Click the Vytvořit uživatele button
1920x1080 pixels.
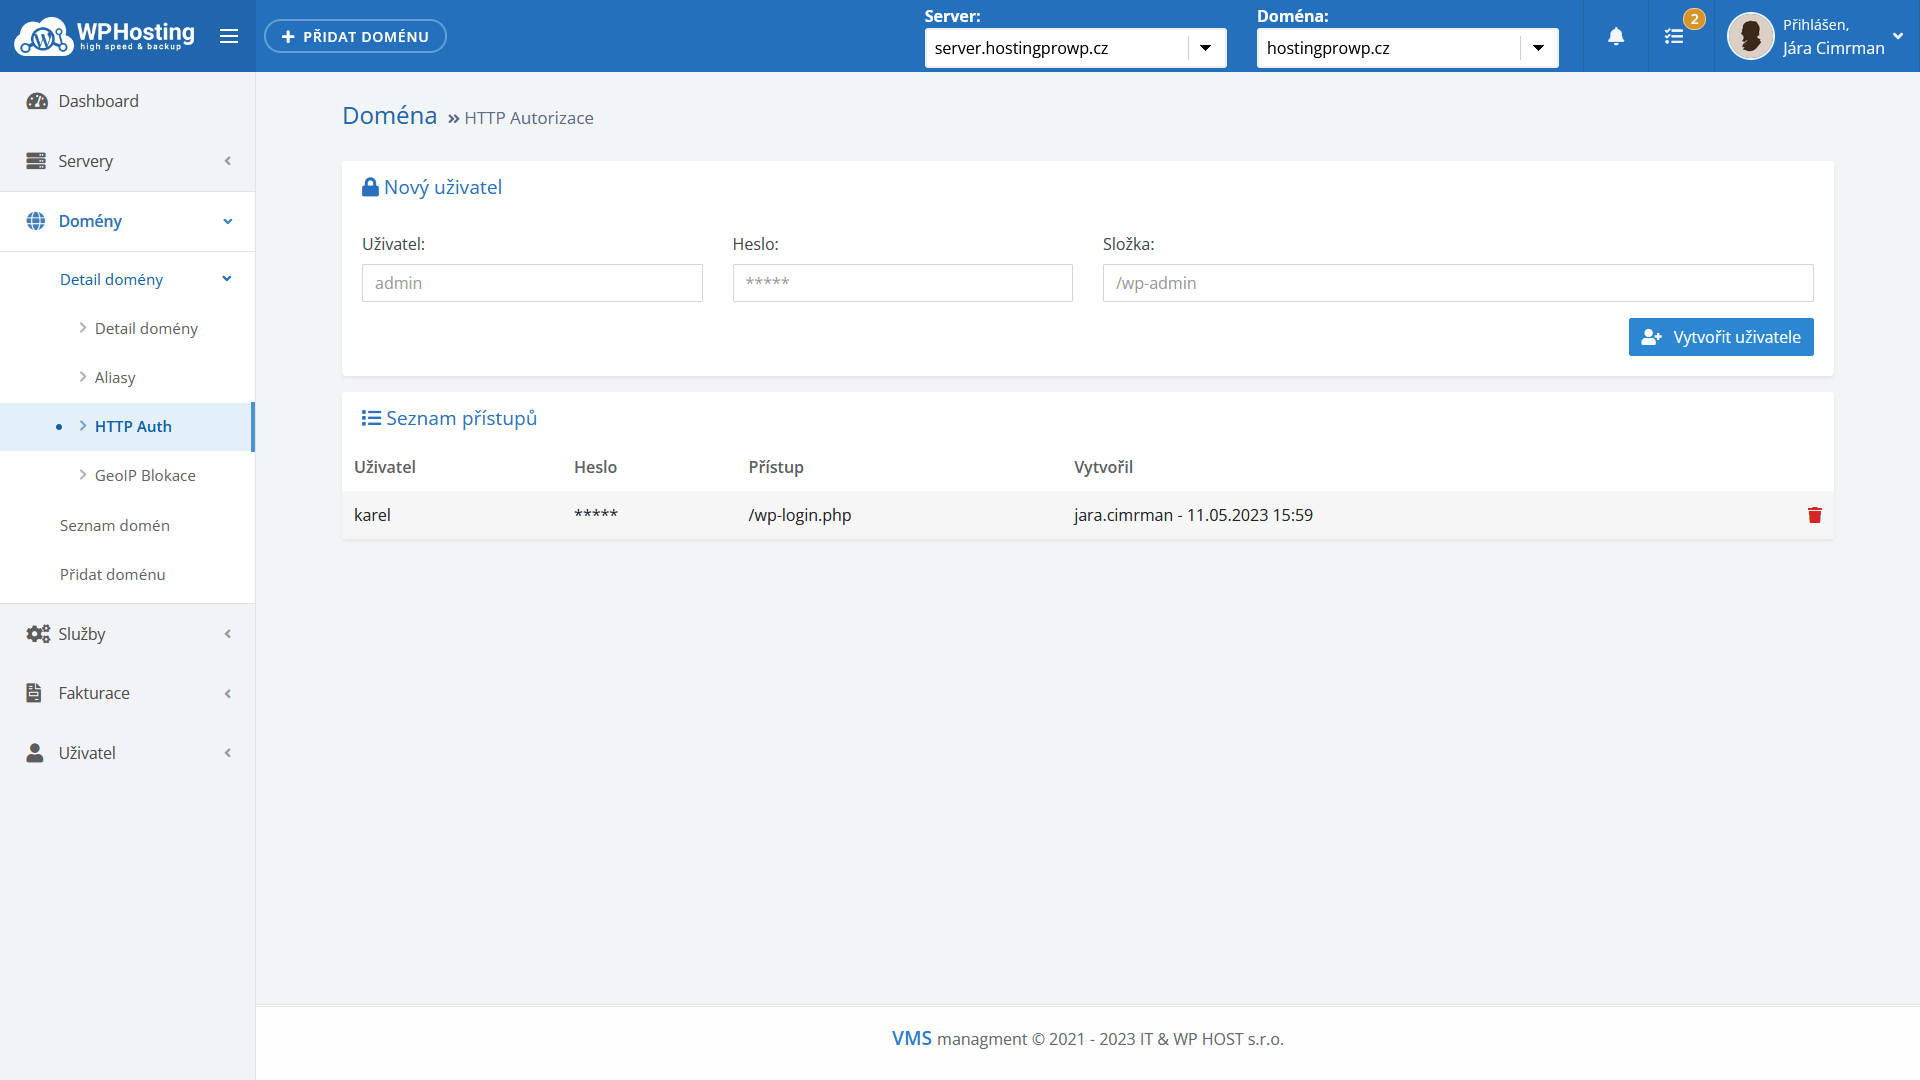click(1720, 337)
